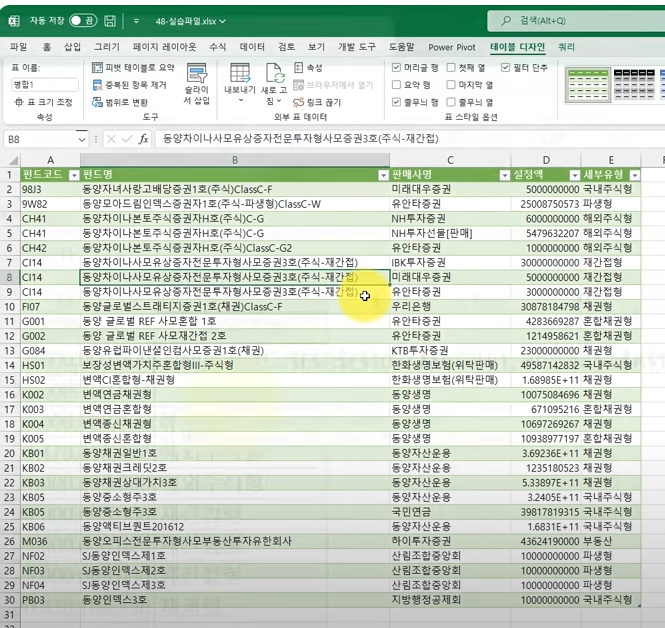Click the Select All corner triangle
This screenshot has width=665, height=628.
pos(13,161)
